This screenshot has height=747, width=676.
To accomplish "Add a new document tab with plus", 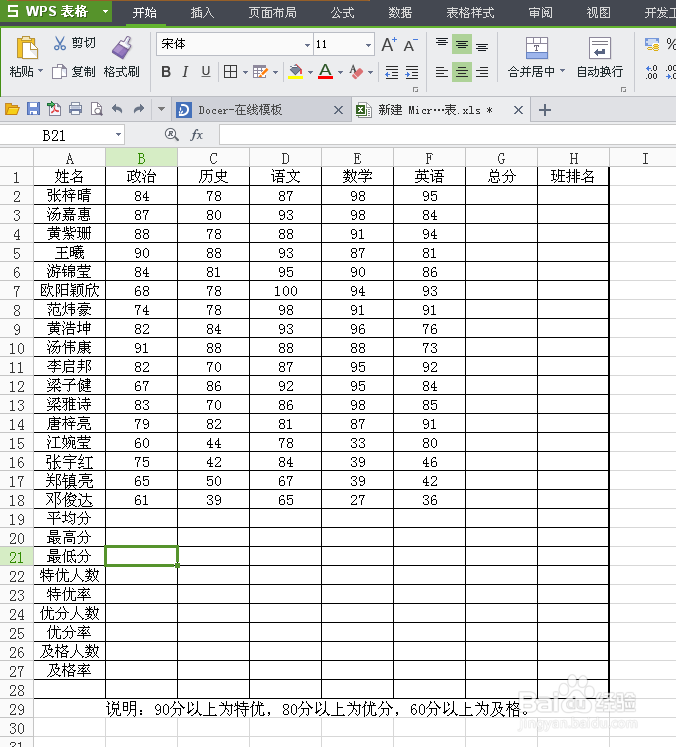I will point(545,110).
